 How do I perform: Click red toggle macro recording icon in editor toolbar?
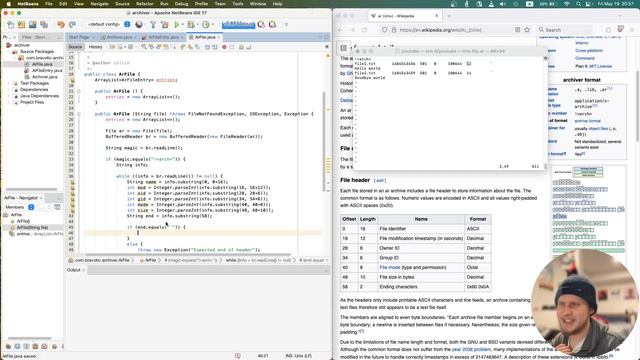[x=224, y=47]
